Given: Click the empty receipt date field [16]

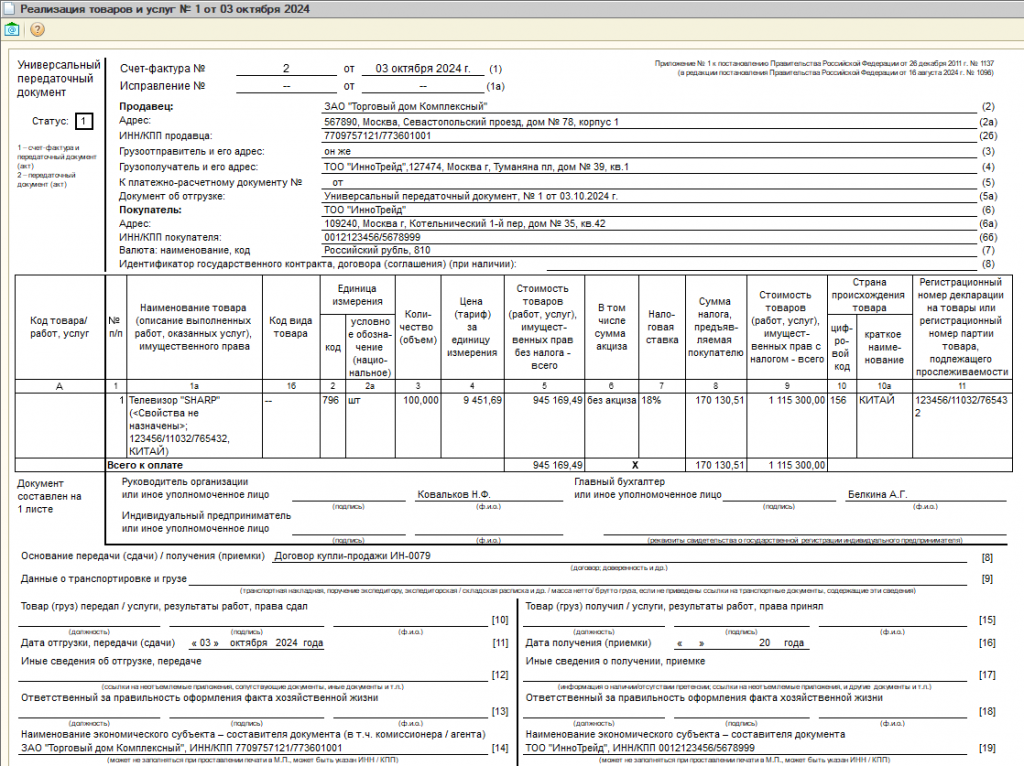Looking at the screenshot, I should click(741, 643).
